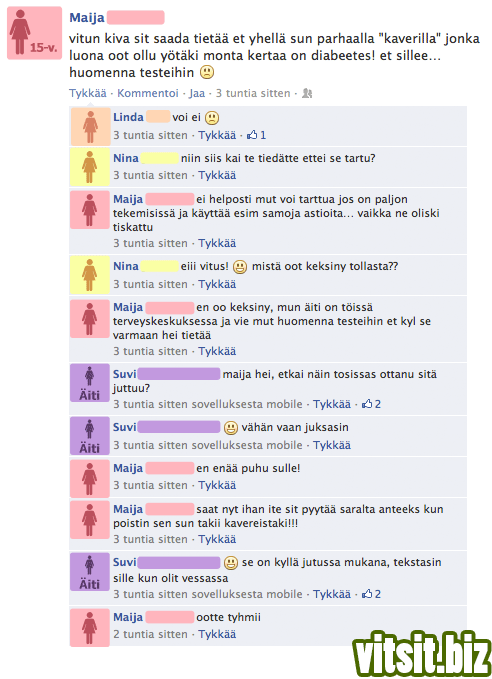Click Maija's pink avatar on the 'ootte tyhmii' comment
This screenshot has width=492, height=679.
(90, 627)
